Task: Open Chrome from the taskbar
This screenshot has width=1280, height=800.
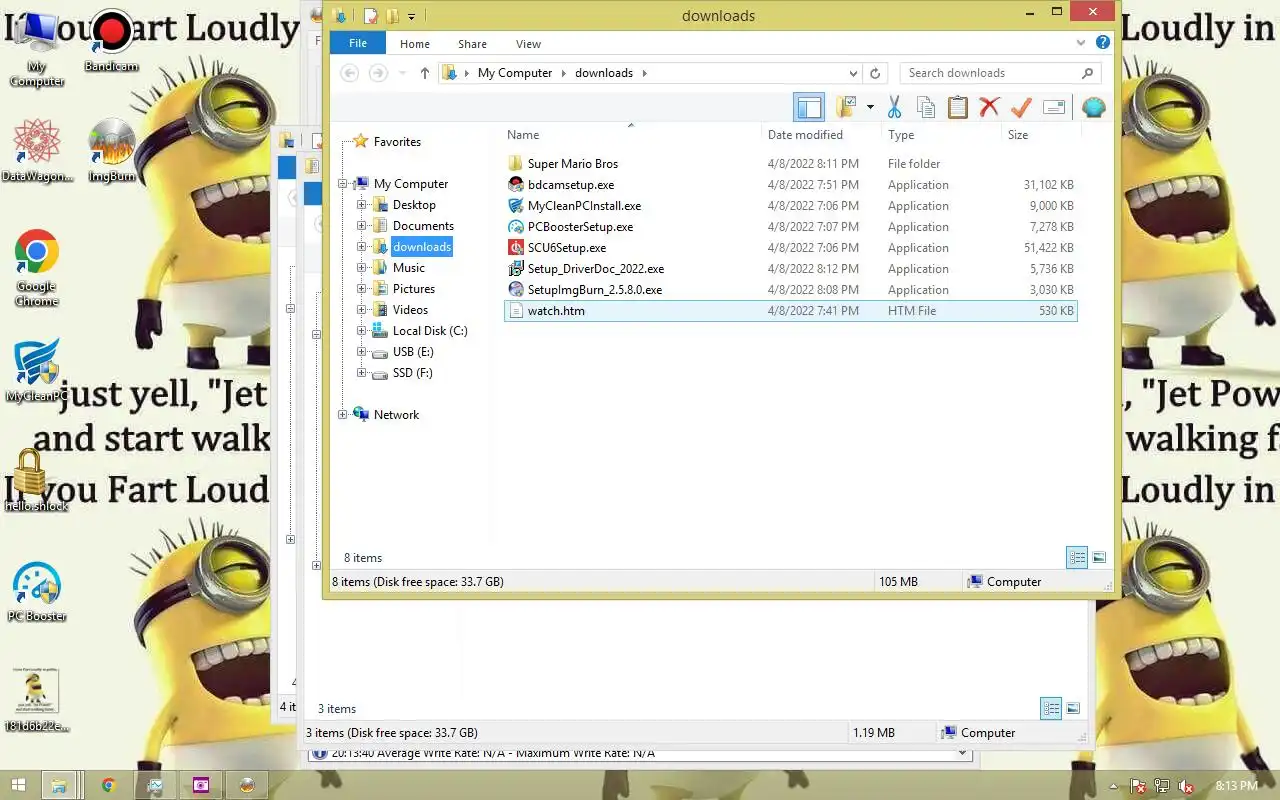Action: (x=108, y=785)
